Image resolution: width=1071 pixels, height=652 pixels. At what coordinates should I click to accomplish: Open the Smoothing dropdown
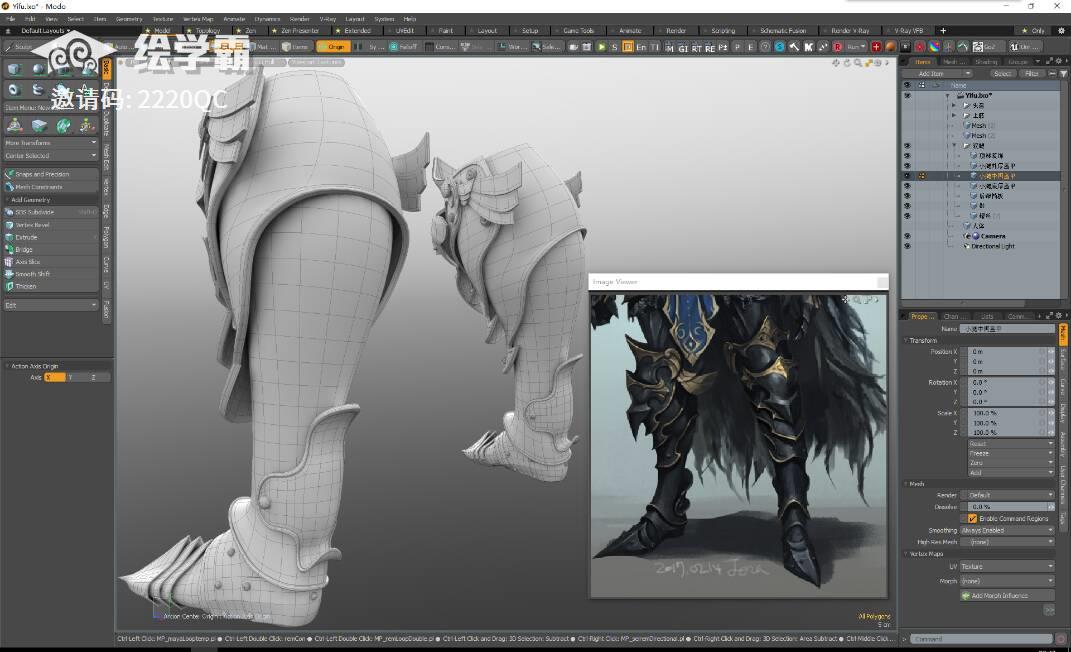1006,530
